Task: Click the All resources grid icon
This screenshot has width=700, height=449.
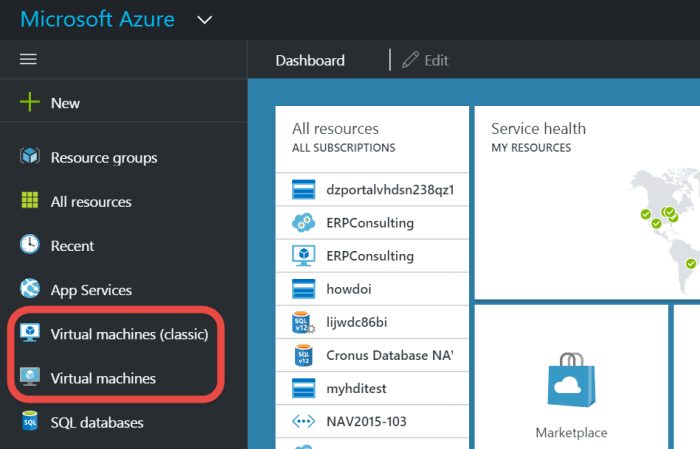Action: [30, 200]
